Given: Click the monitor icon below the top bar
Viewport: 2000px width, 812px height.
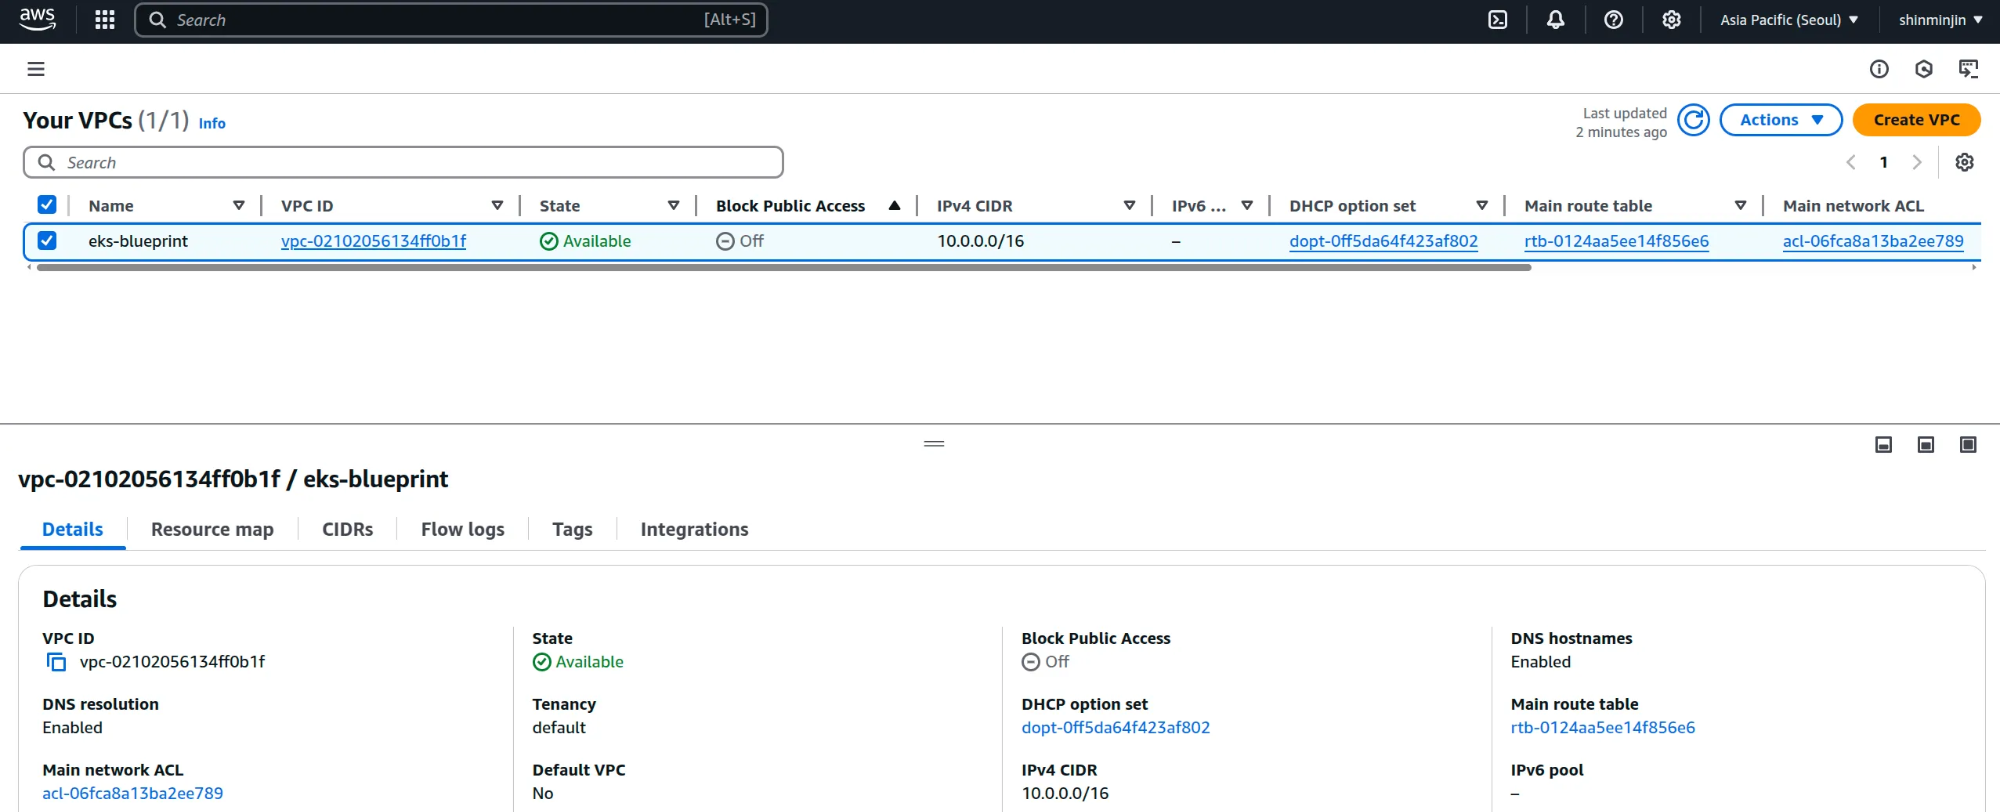Looking at the screenshot, I should (1968, 69).
